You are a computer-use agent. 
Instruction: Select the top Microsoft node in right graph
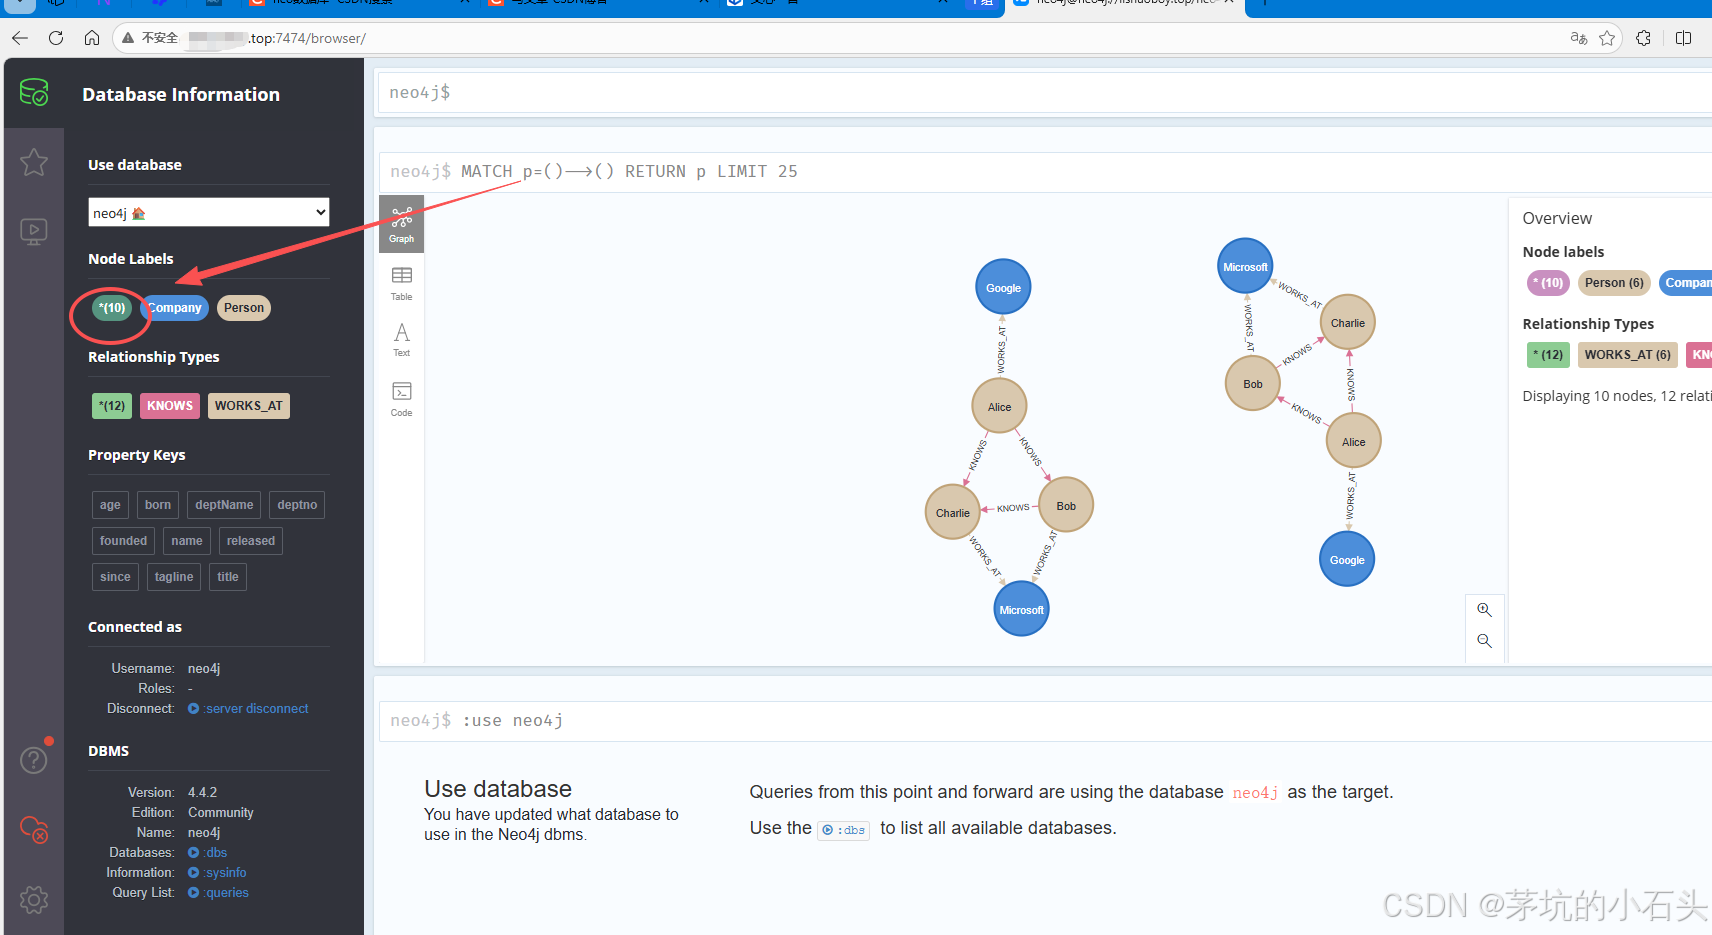click(x=1245, y=267)
